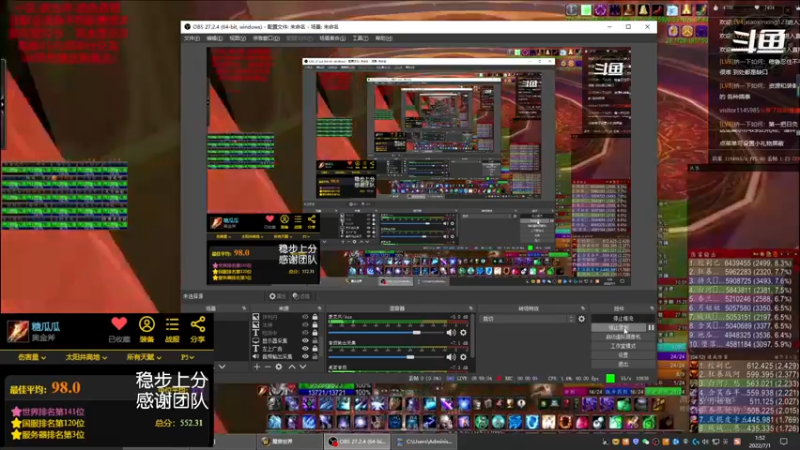Toggle visibility eye of the third source row
The height and width of the screenshot is (450, 800).
click(305, 333)
